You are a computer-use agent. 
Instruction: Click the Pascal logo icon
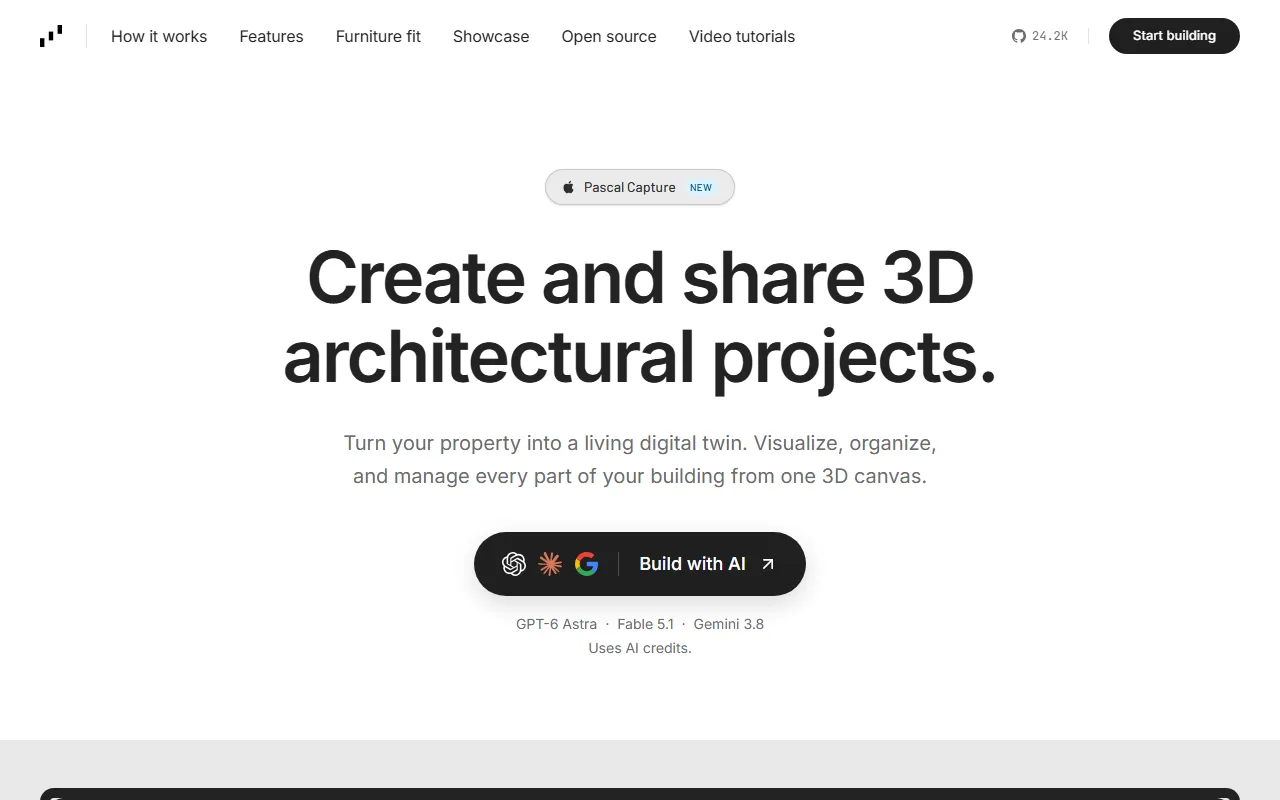51,36
